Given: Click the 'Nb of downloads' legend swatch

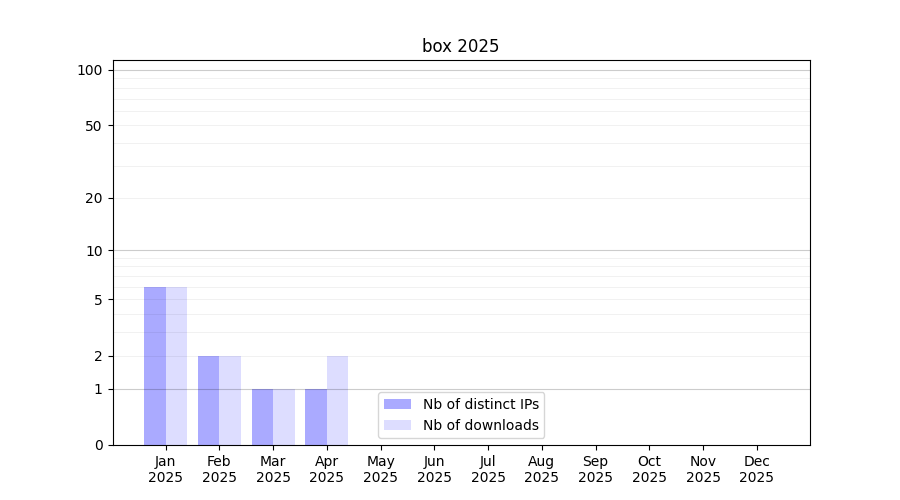Looking at the screenshot, I should pyautogui.click(x=397, y=425).
